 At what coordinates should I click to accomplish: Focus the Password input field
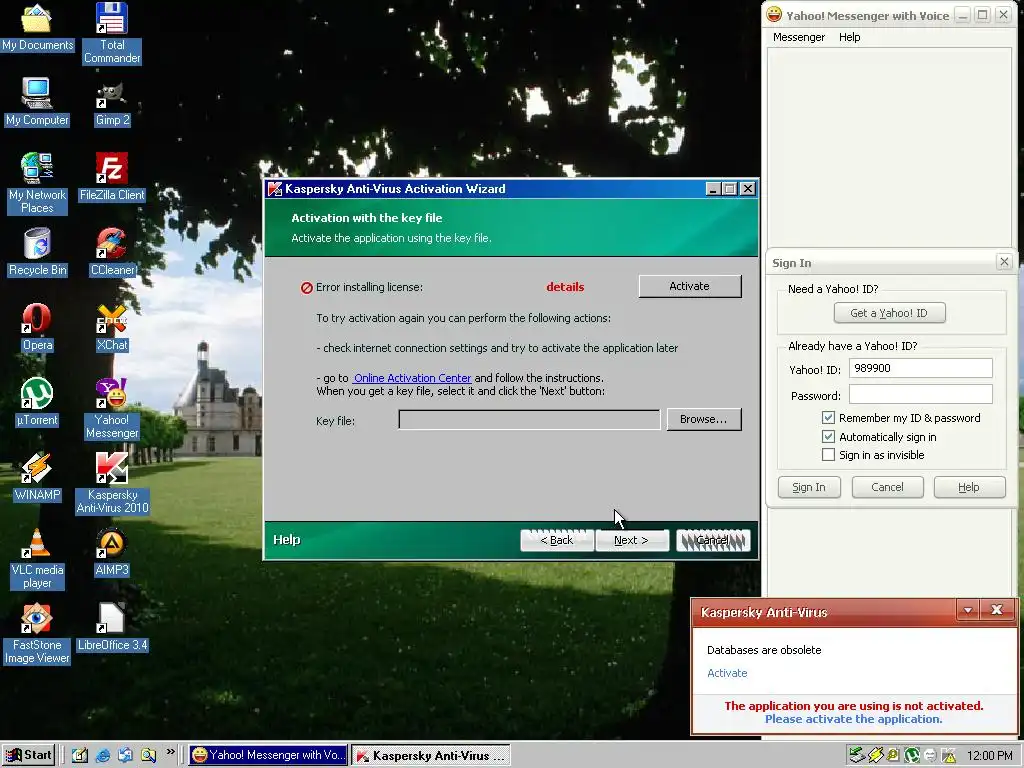click(x=920, y=394)
